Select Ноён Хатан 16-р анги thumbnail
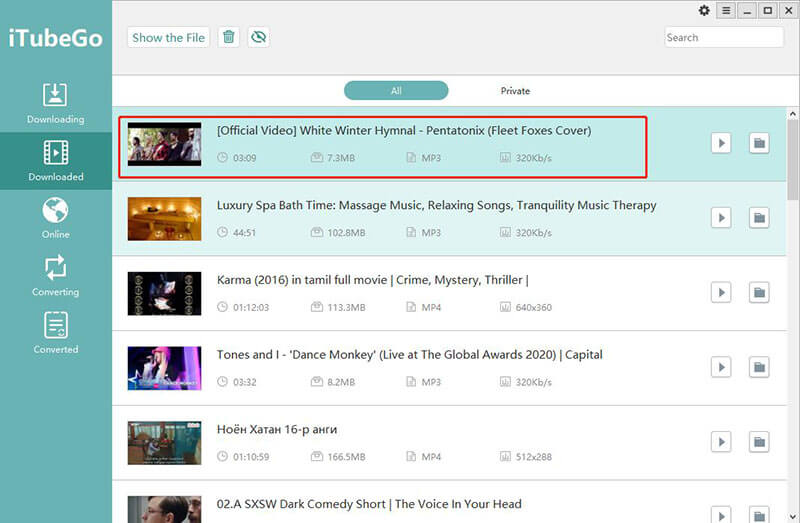 click(x=164, y=443)
